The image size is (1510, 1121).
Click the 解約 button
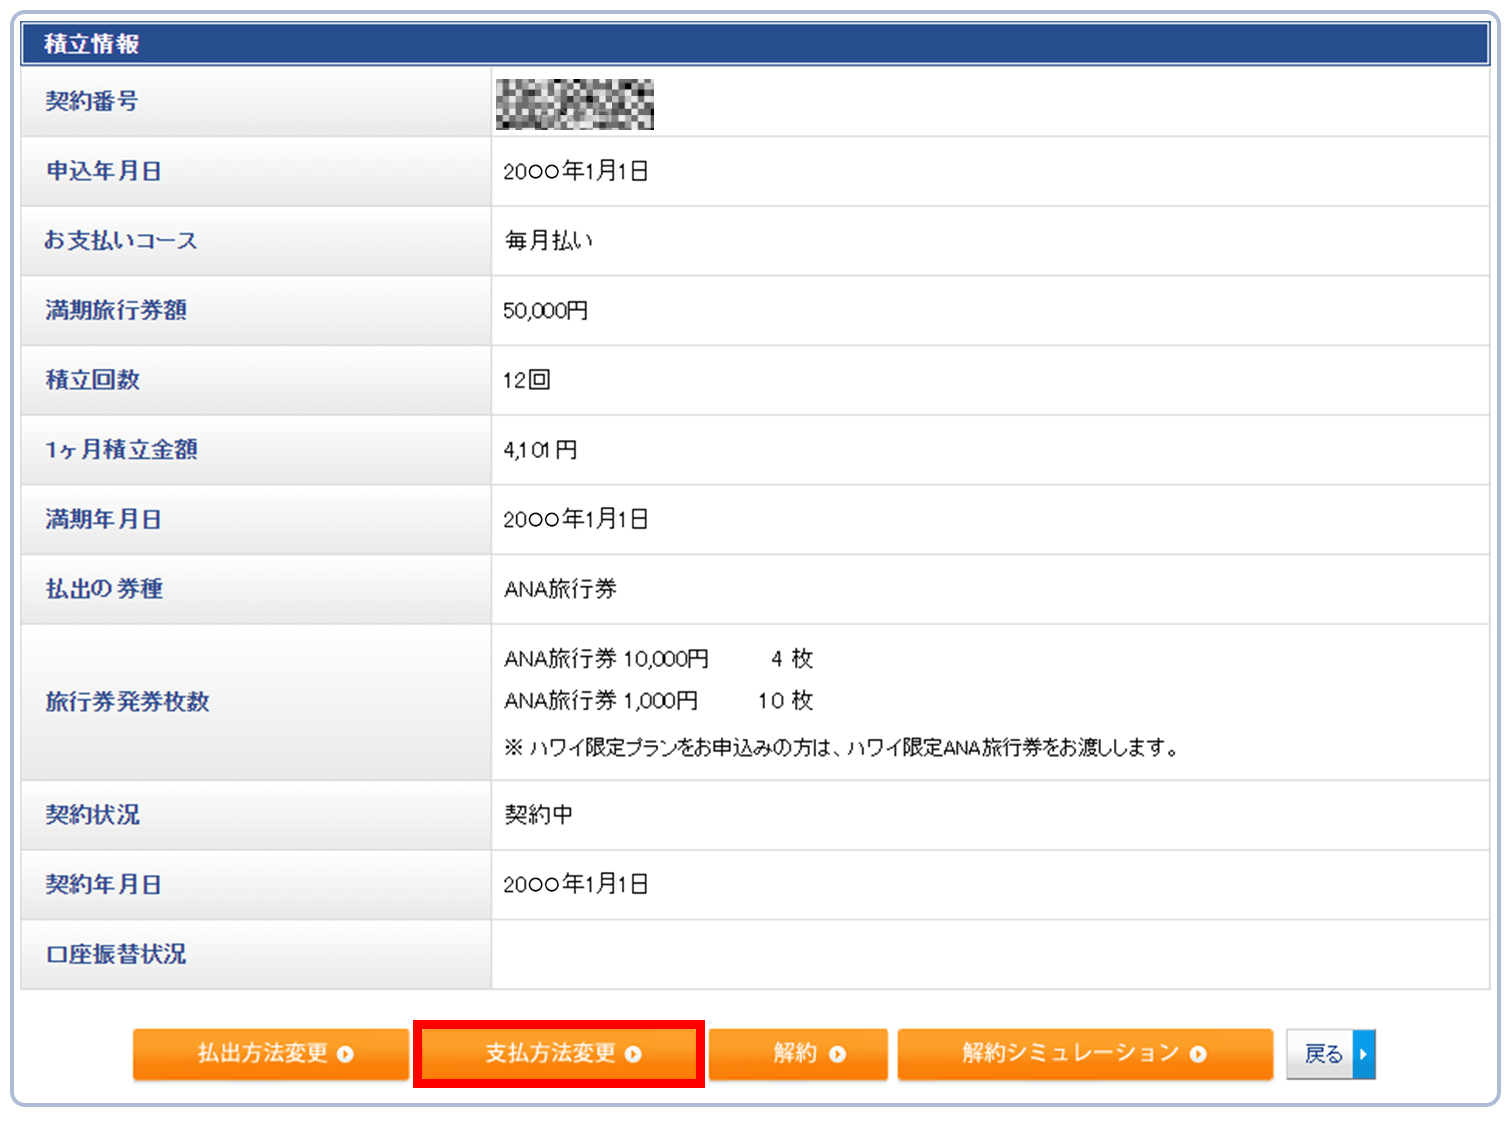[x=797, y=1054]
